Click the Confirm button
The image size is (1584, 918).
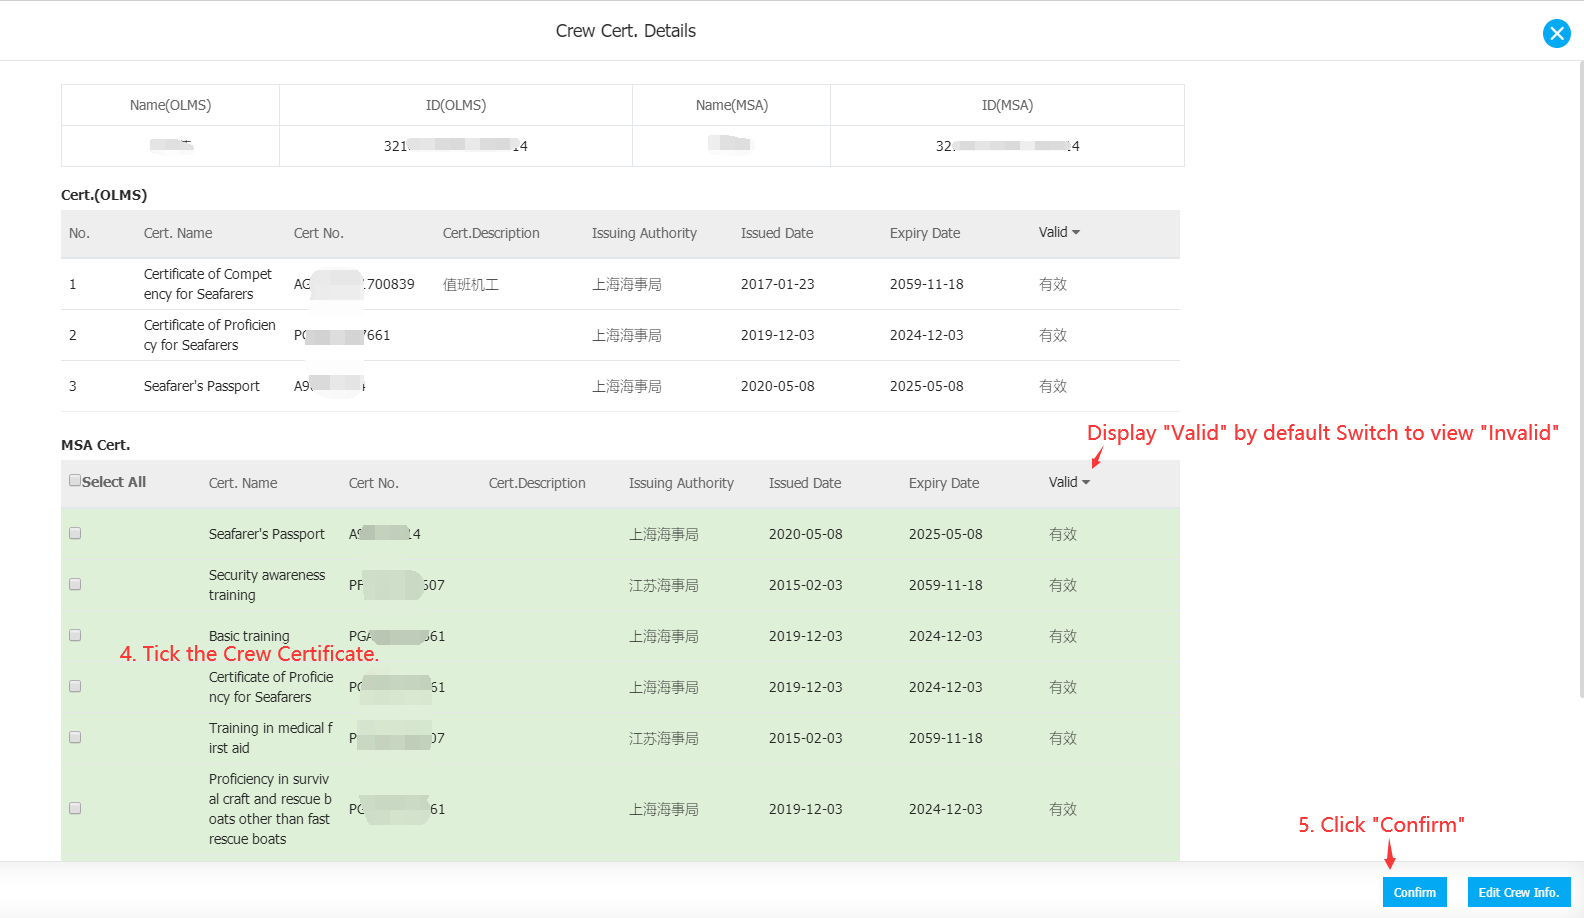[1414, 892]
